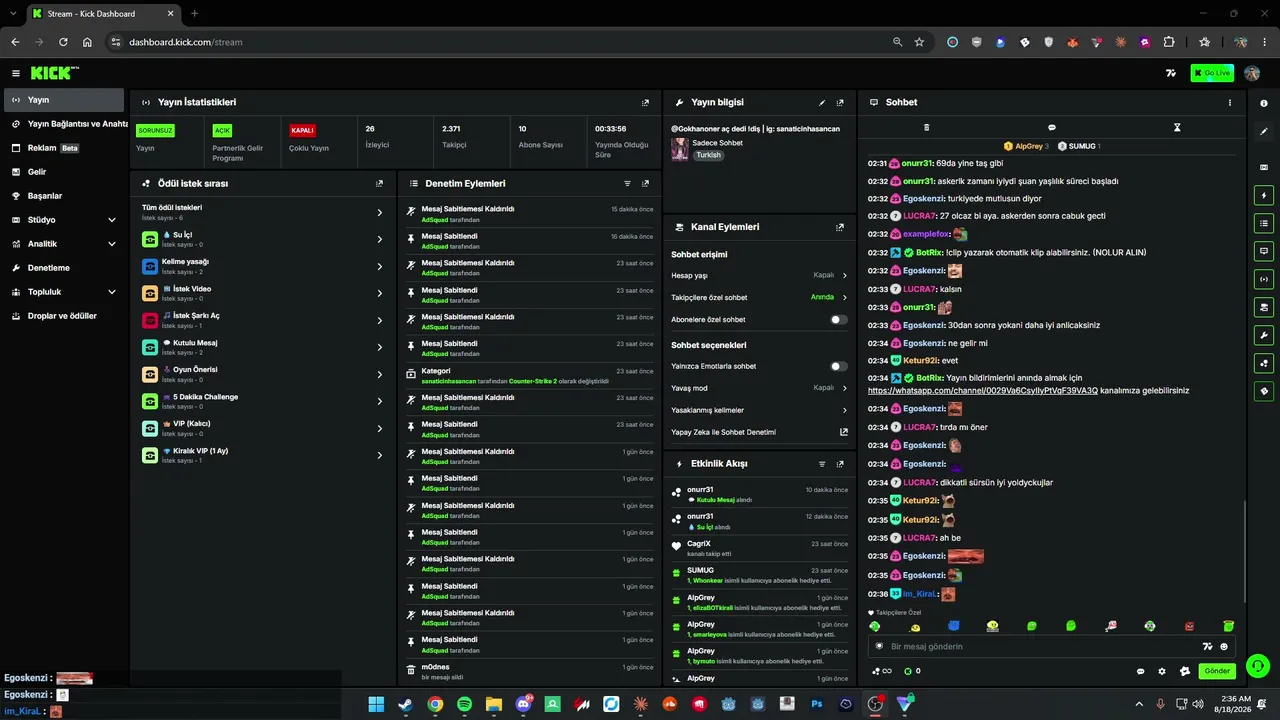1280x720 pixels.
Task: Expand the Kutulu Mesaj reward requests
Action: [x=263, y=347]
